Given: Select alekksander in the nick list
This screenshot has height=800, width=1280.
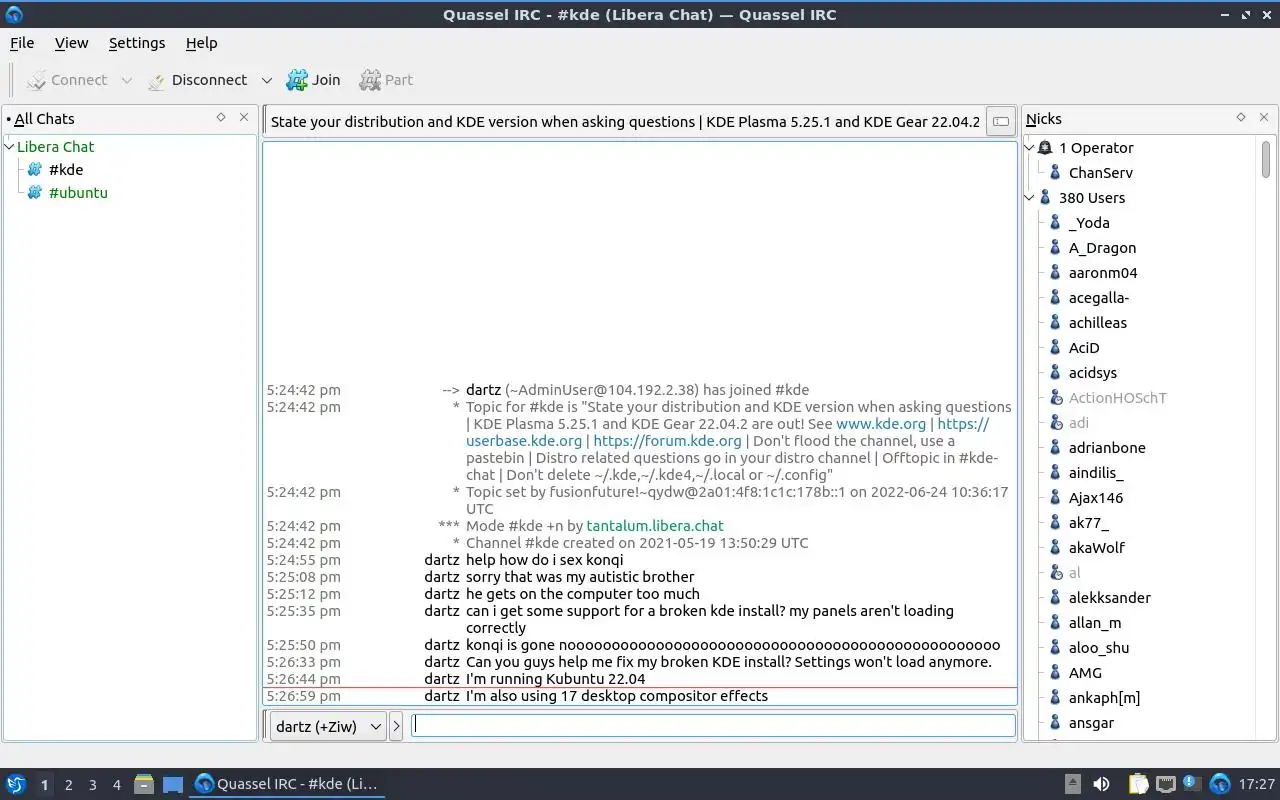Looking at the screenshot, I should pyautogui.click(x=1109, y=597).
